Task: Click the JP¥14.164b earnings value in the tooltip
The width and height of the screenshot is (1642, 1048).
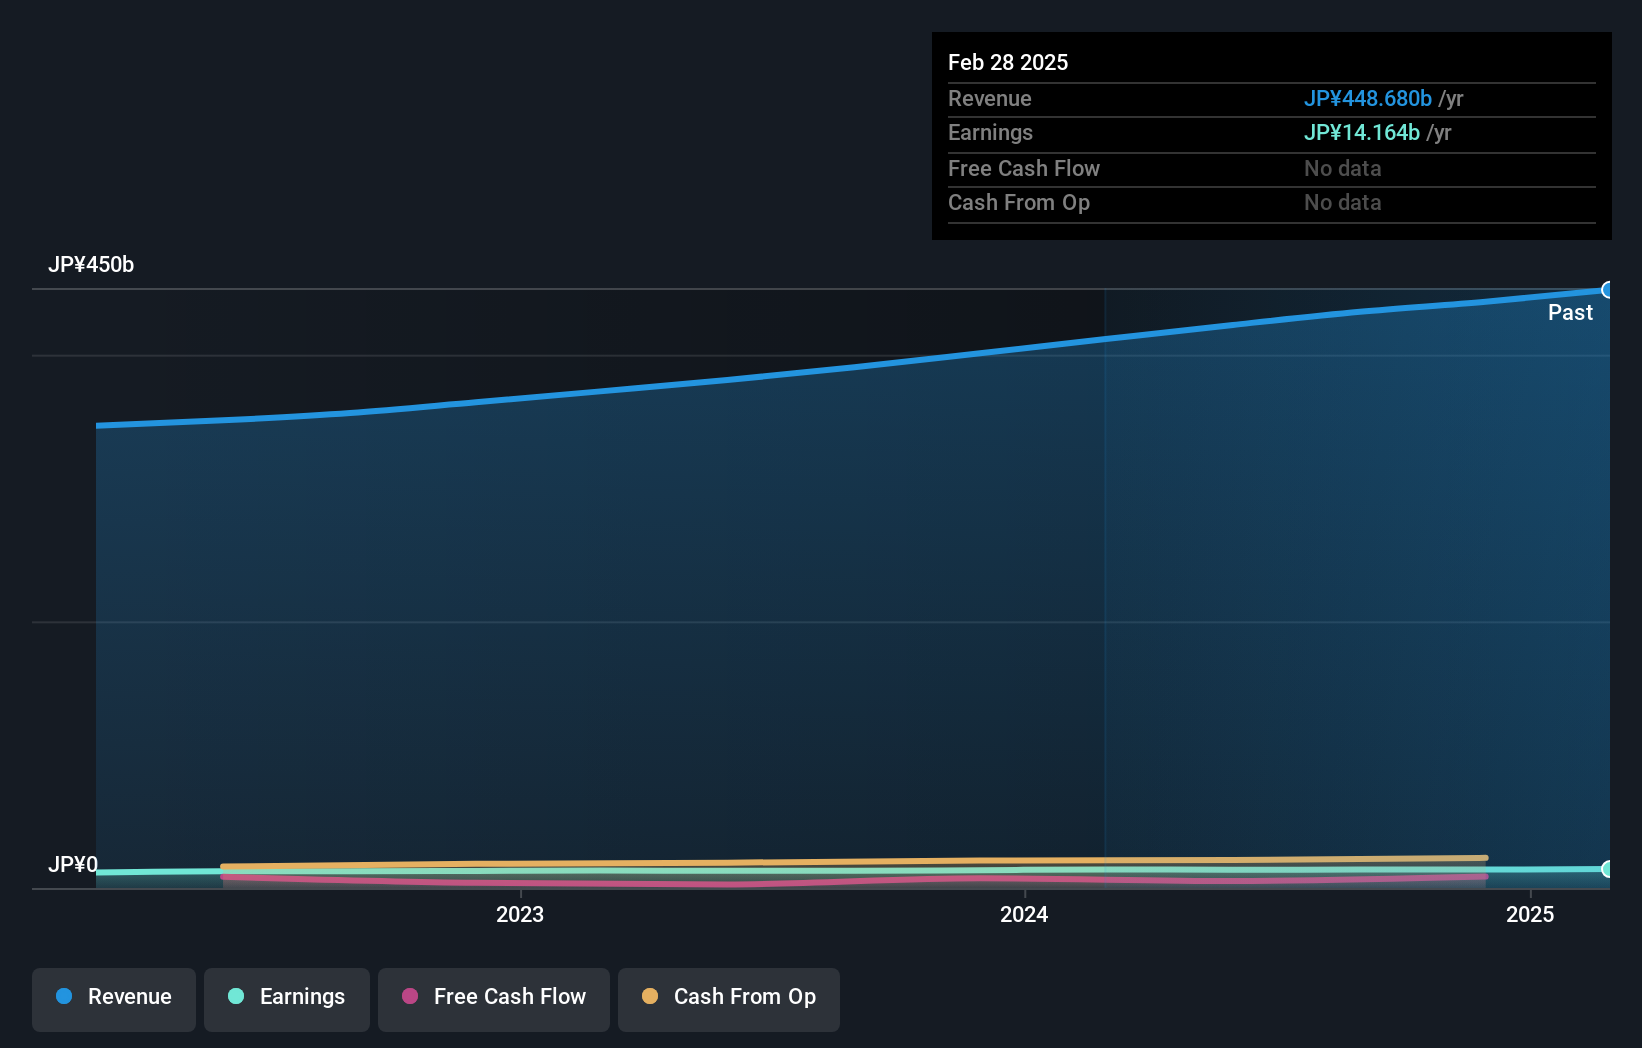Action: click(x=1361, y=132)
